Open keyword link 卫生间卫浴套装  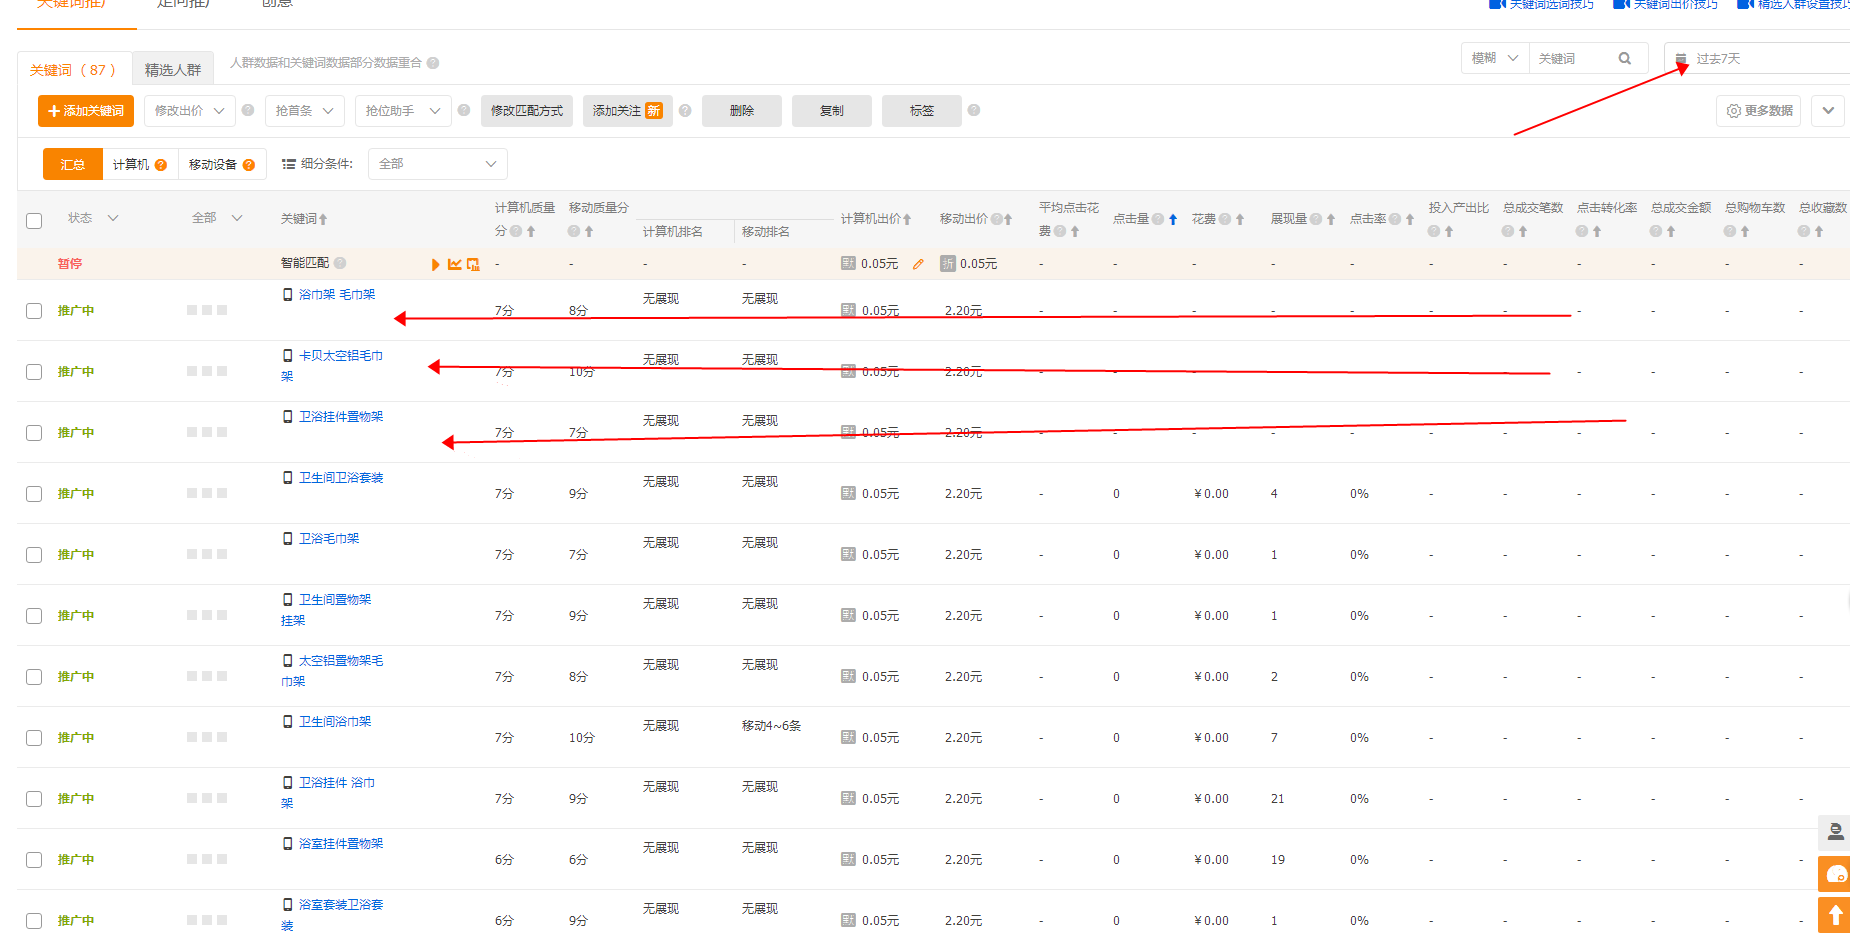click(341, 478)
